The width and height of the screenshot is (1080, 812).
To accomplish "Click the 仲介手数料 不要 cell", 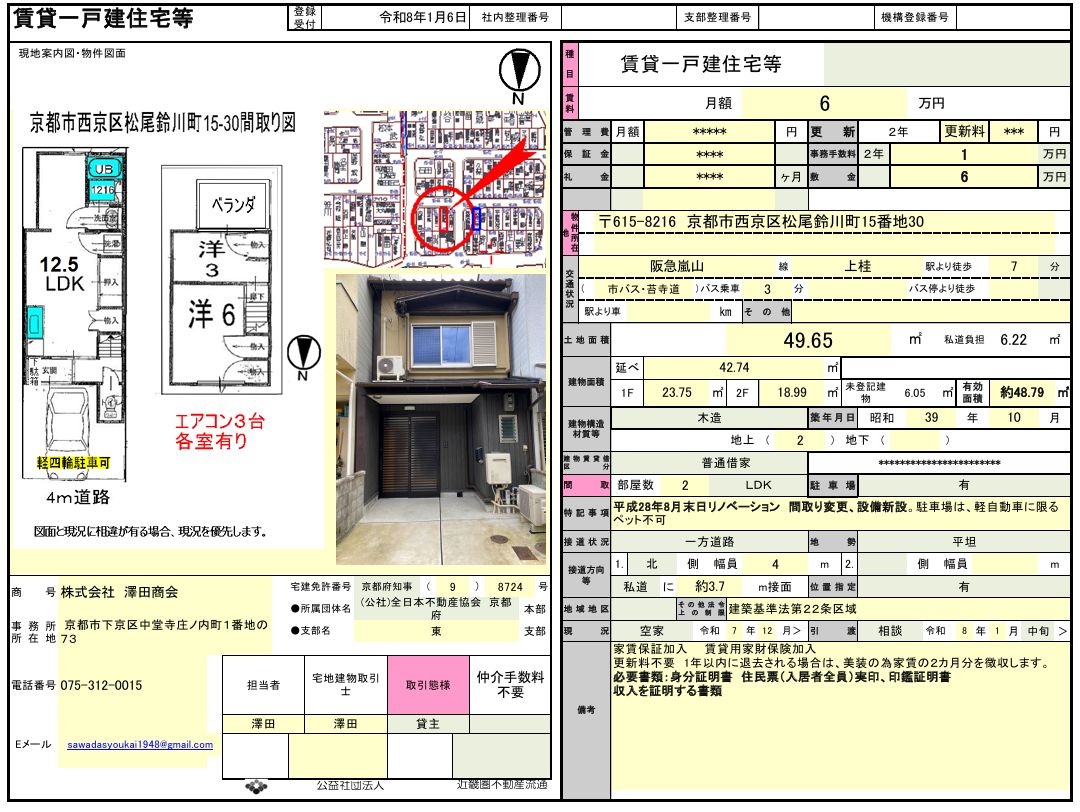I will coord(510,685).
